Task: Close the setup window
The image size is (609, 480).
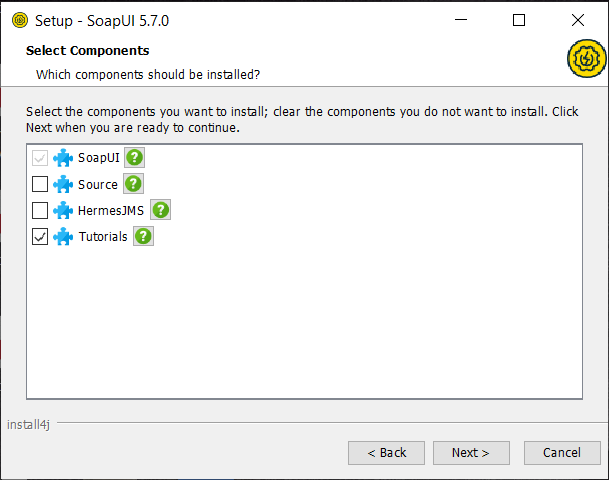Action: (578, 20)
